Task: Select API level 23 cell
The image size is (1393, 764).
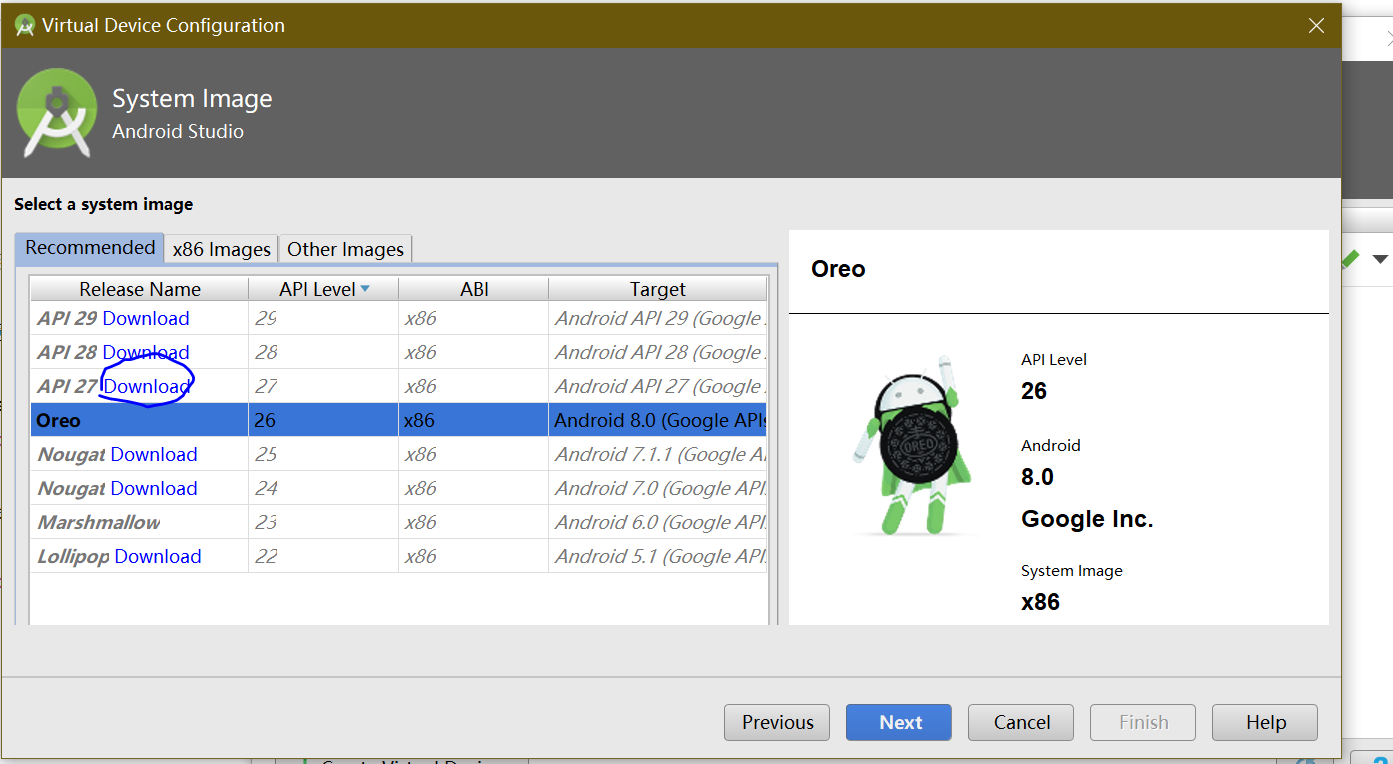Action: click(323, 522)
